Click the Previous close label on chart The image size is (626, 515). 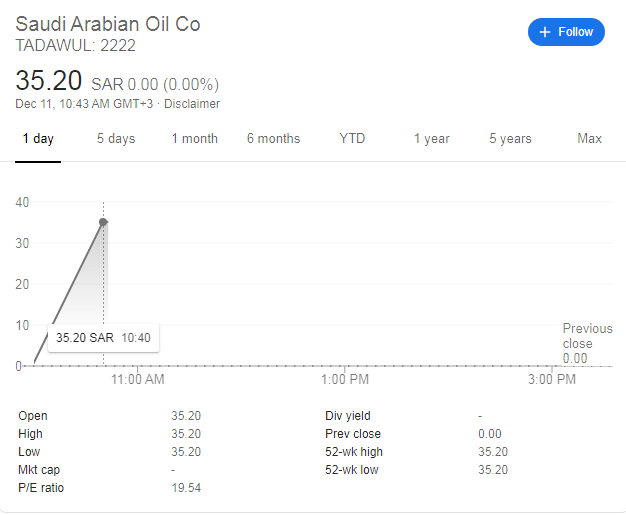click(586, 336)
